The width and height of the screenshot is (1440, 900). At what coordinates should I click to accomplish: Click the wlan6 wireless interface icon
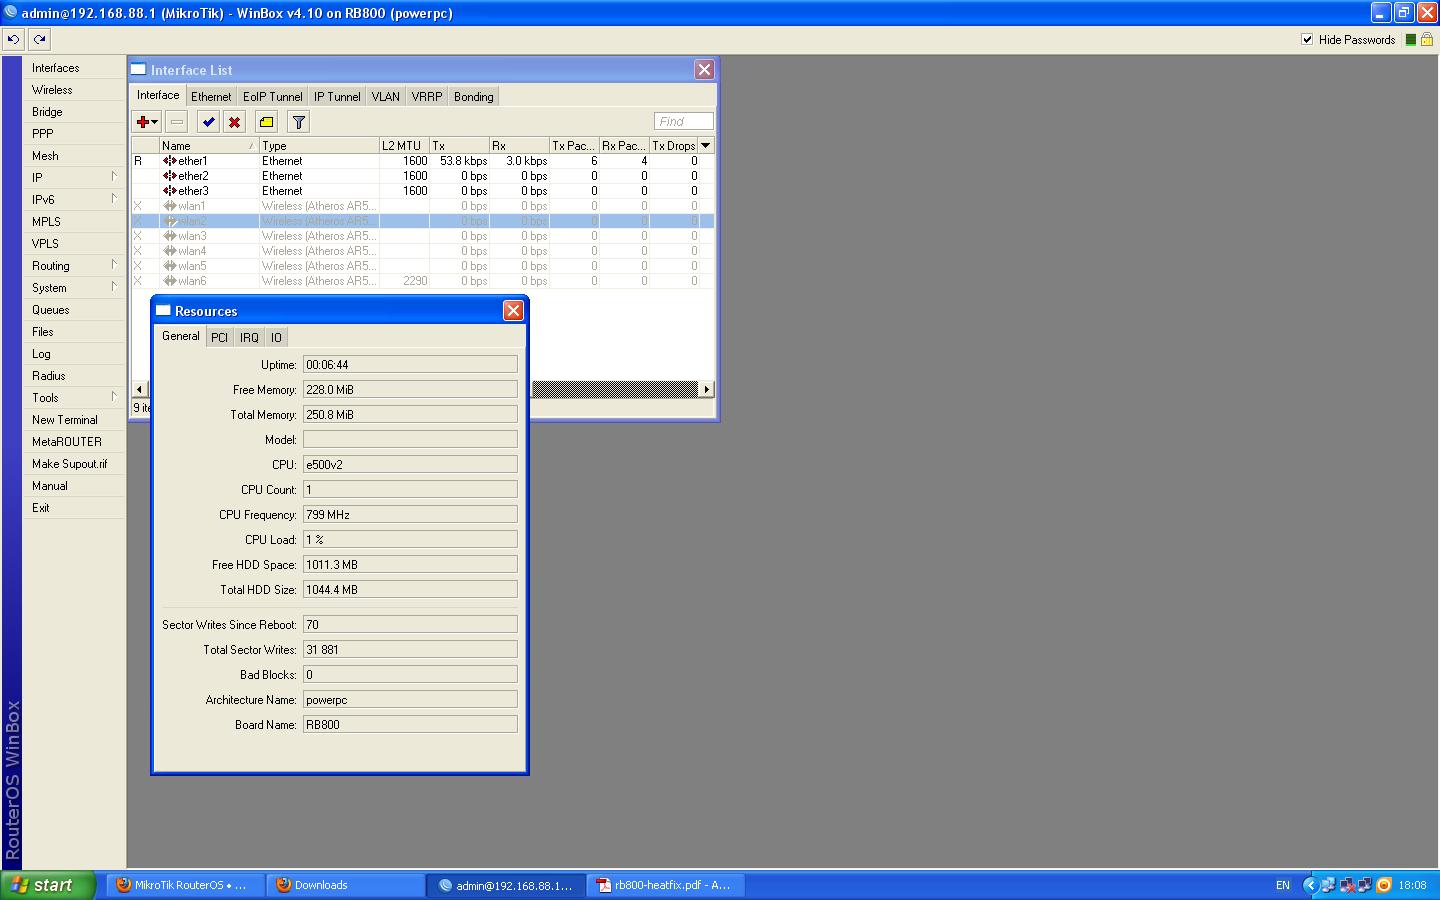pos(170,281)
